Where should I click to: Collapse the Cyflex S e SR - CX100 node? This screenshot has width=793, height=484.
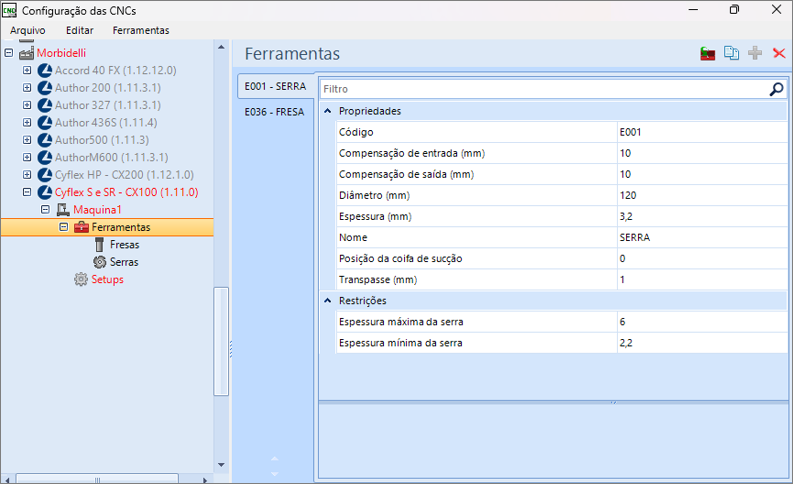pyautogui.click(x=27, y=192)
